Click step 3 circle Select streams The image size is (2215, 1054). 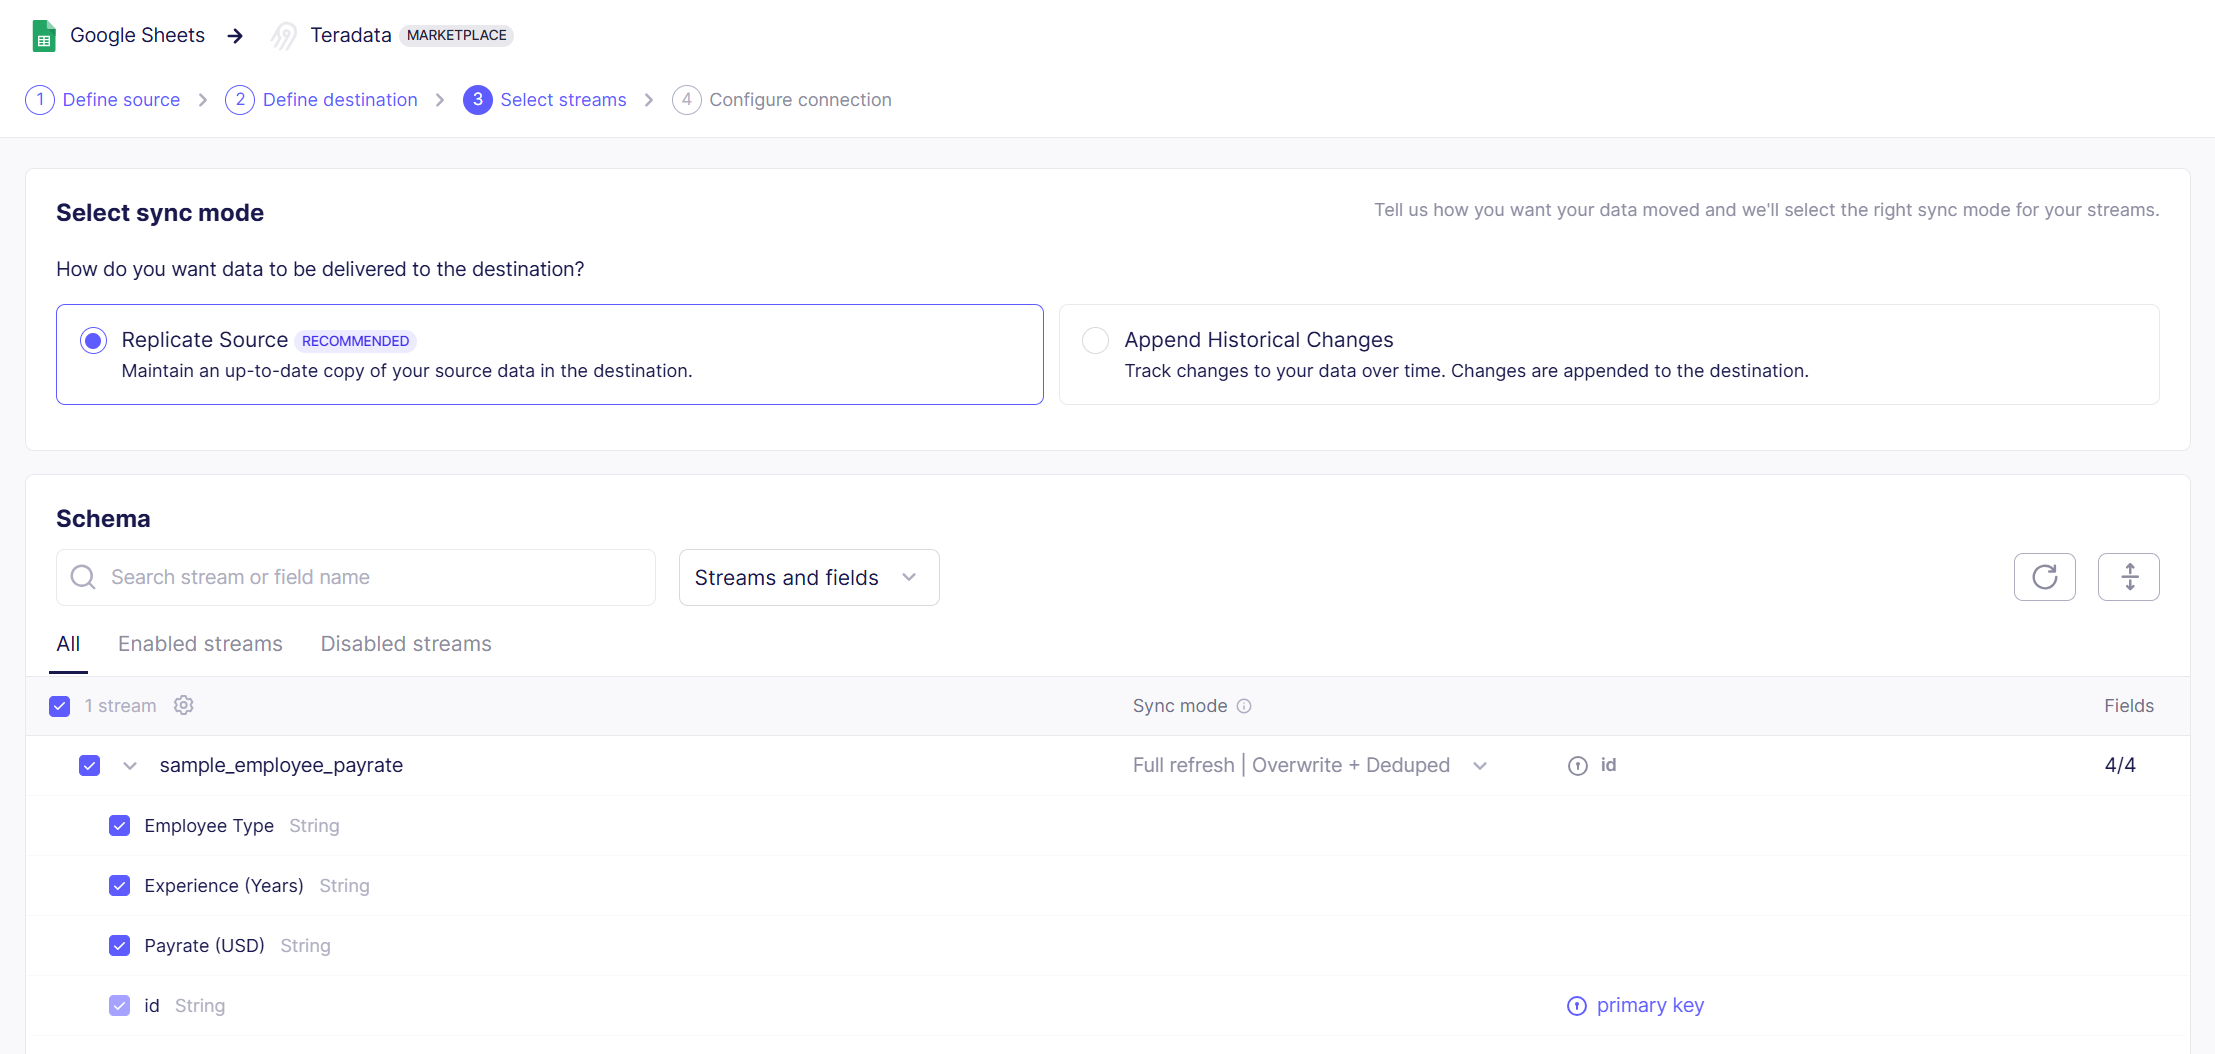(x=478, y=100)
